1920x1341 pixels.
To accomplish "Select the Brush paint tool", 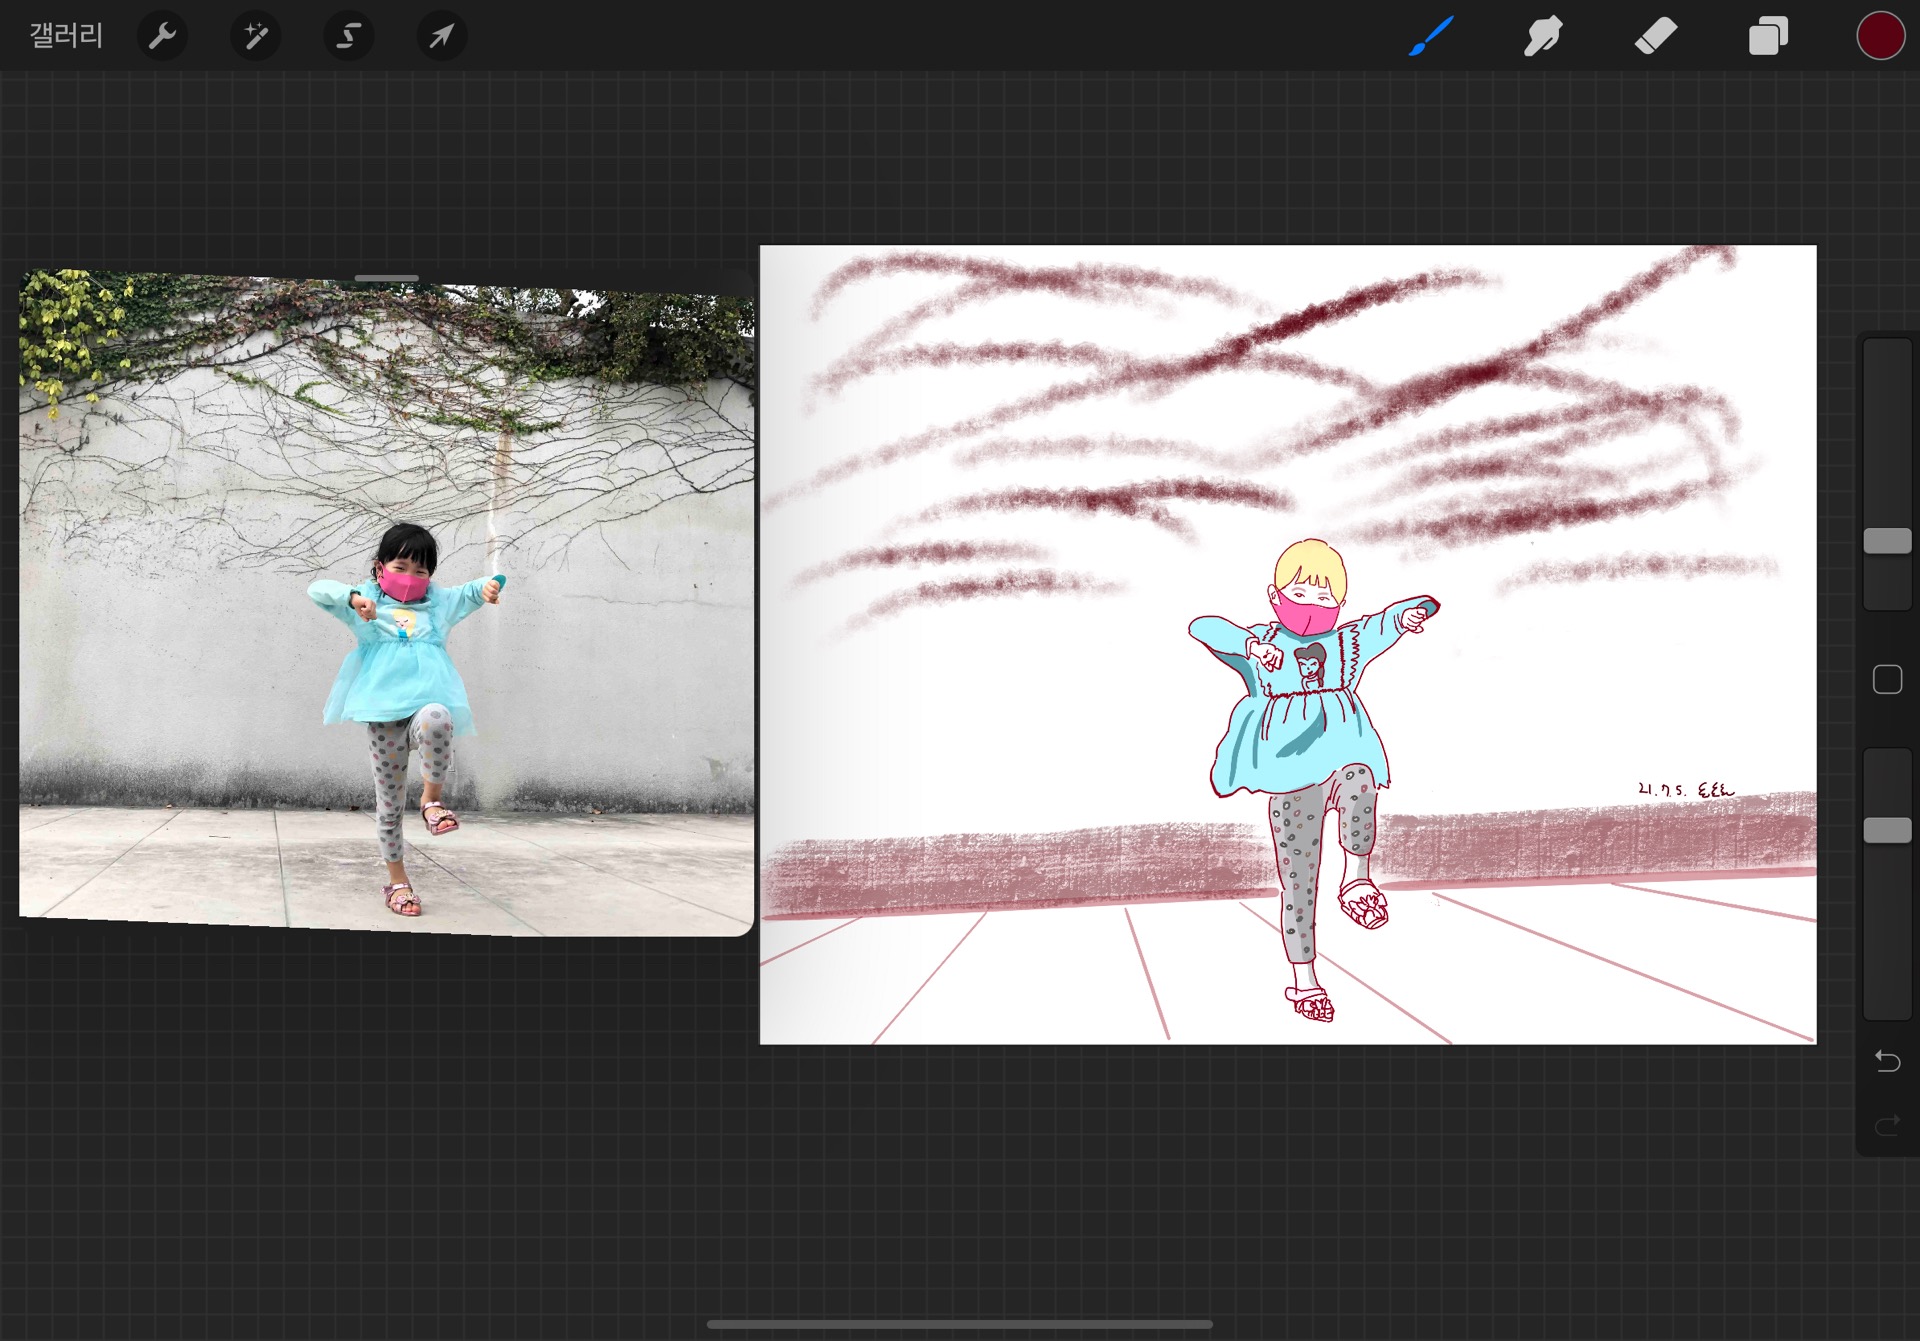I will click(1431, 37).
